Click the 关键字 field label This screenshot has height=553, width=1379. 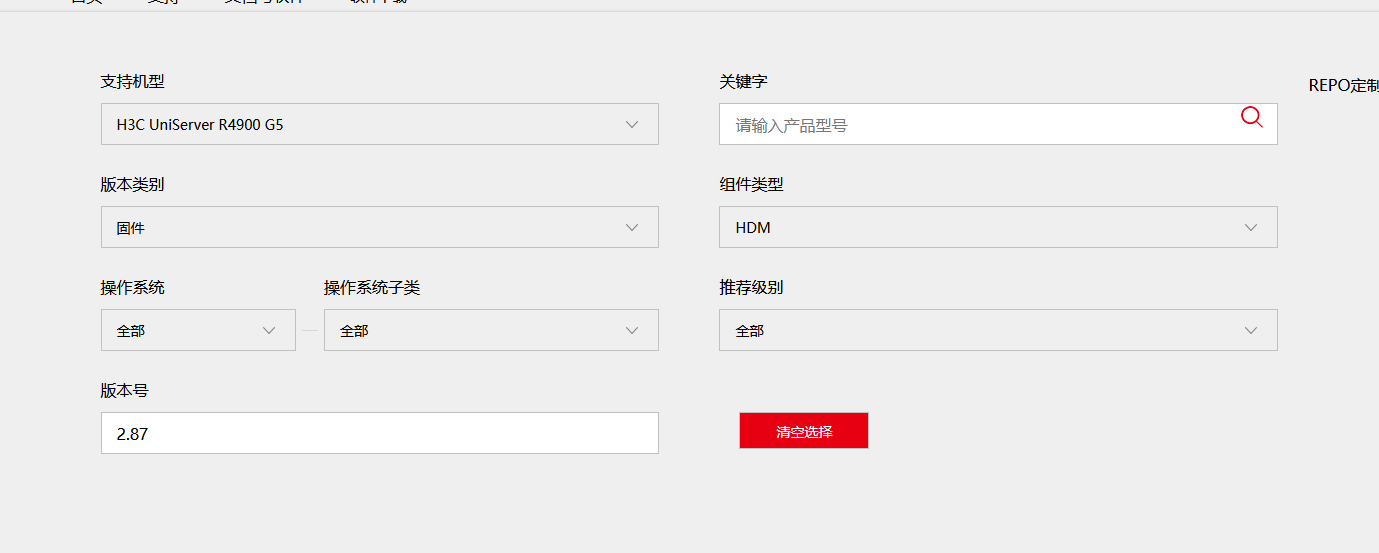click(x=743, y=82)
